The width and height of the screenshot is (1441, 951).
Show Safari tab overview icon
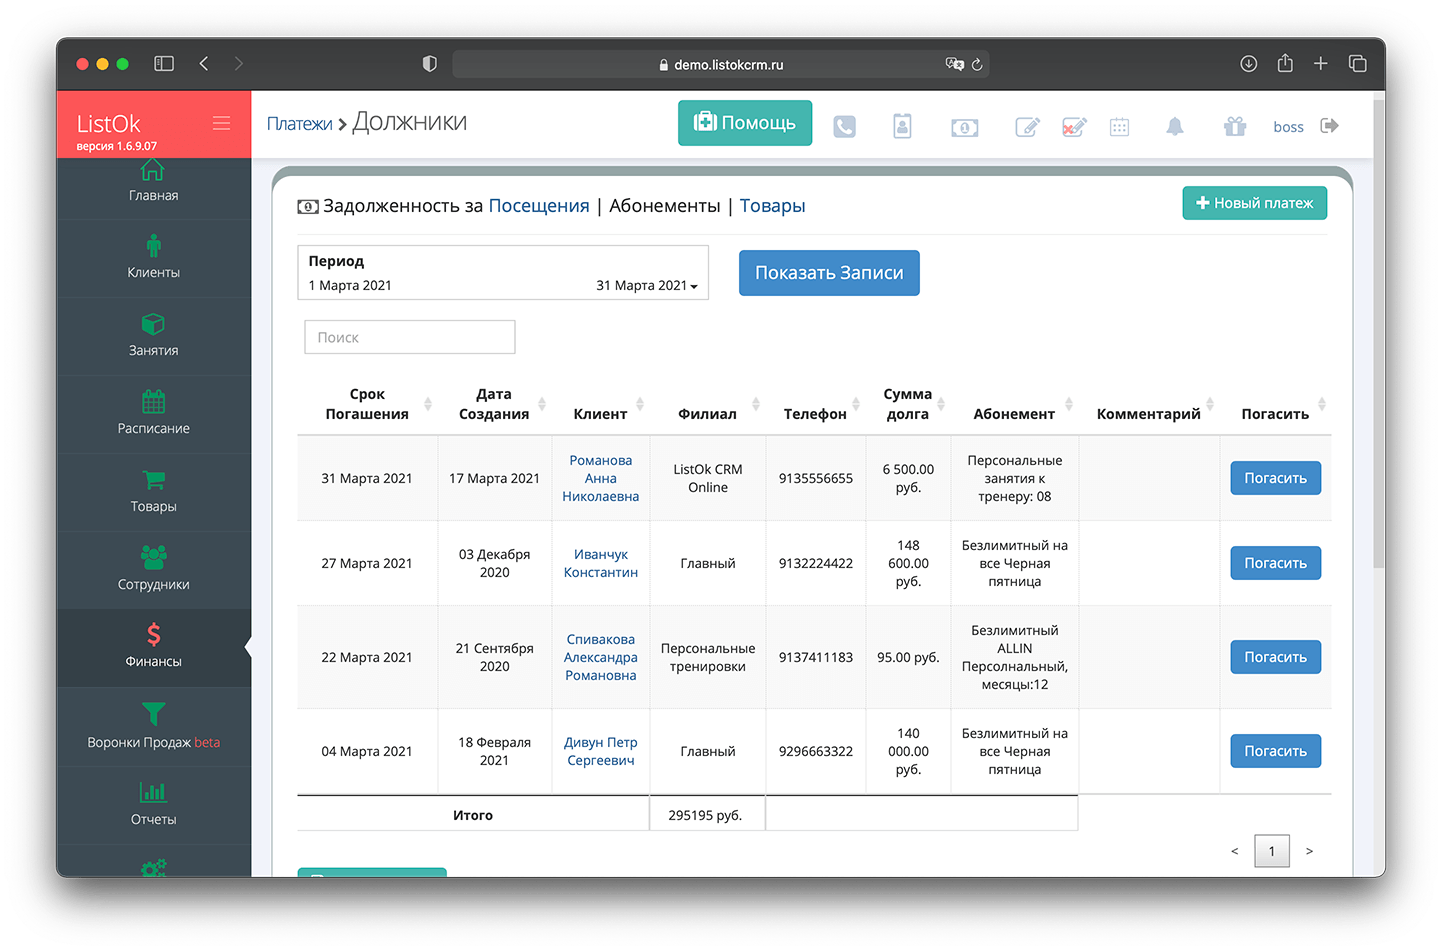(1357, 64)
